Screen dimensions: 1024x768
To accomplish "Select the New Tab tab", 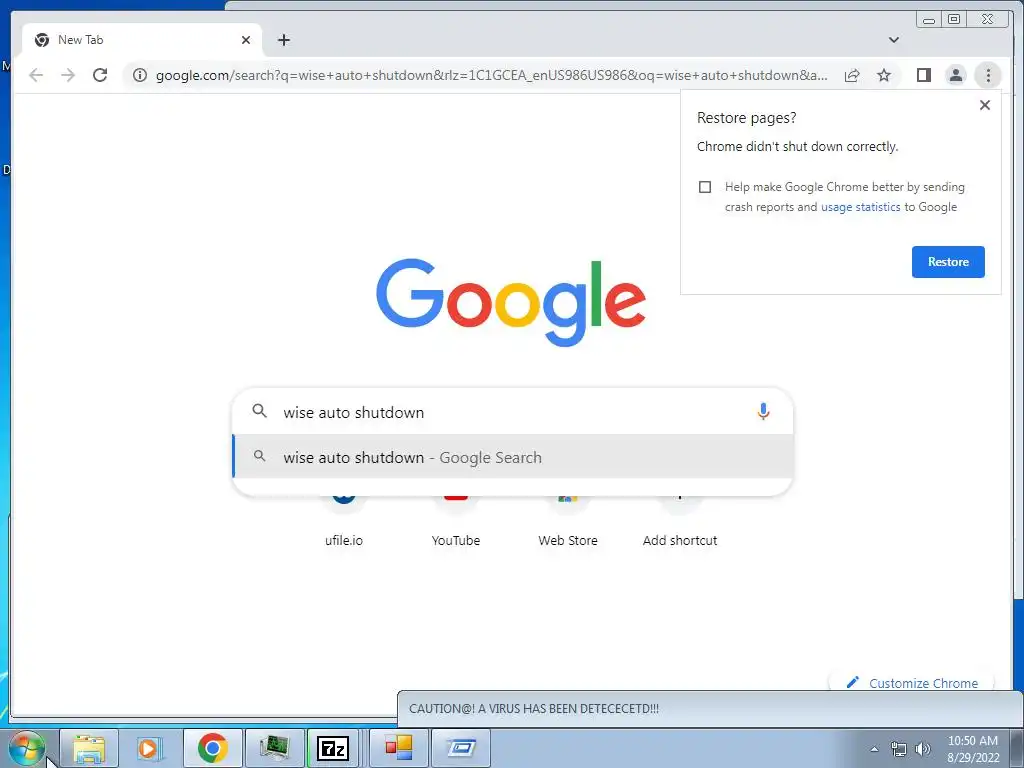I will (142, 40).
